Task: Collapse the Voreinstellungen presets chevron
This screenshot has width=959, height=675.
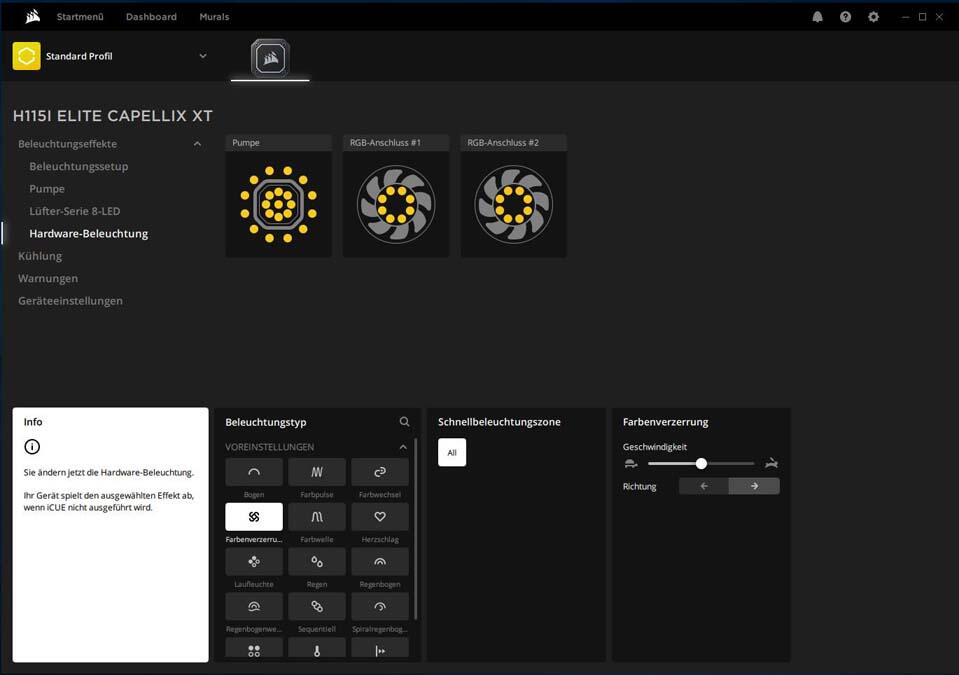Action: tap(403, 447)
